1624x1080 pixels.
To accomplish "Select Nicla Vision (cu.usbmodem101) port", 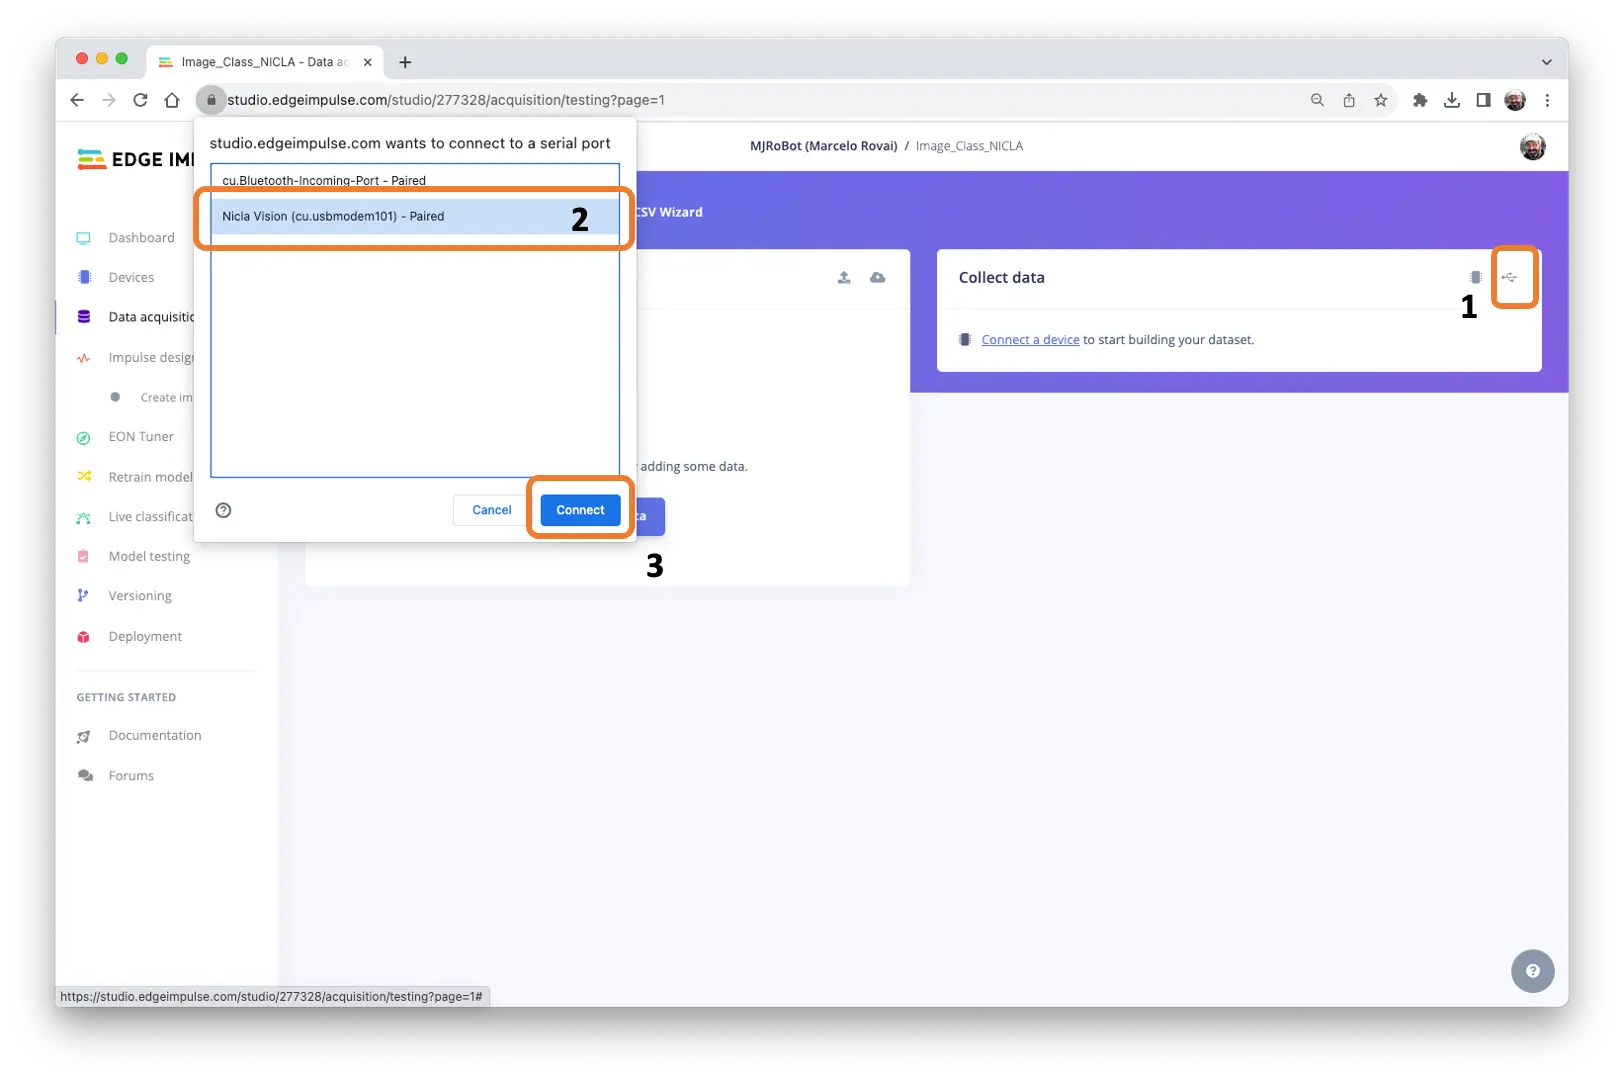I will [333, 217].
